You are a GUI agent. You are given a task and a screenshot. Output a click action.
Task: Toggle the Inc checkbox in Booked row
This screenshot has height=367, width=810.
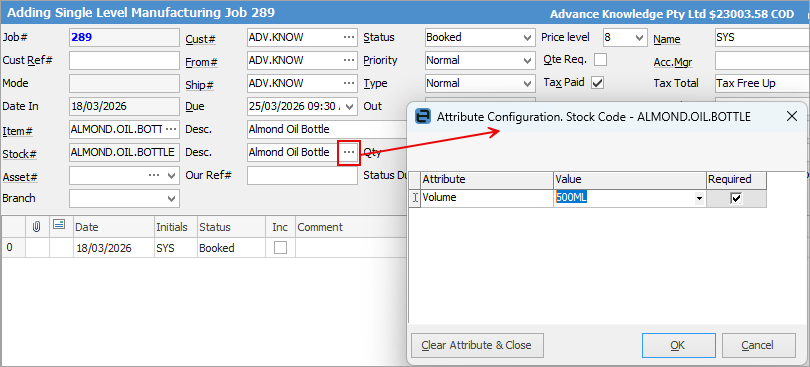pyautogui.click(x=281, y=248)
